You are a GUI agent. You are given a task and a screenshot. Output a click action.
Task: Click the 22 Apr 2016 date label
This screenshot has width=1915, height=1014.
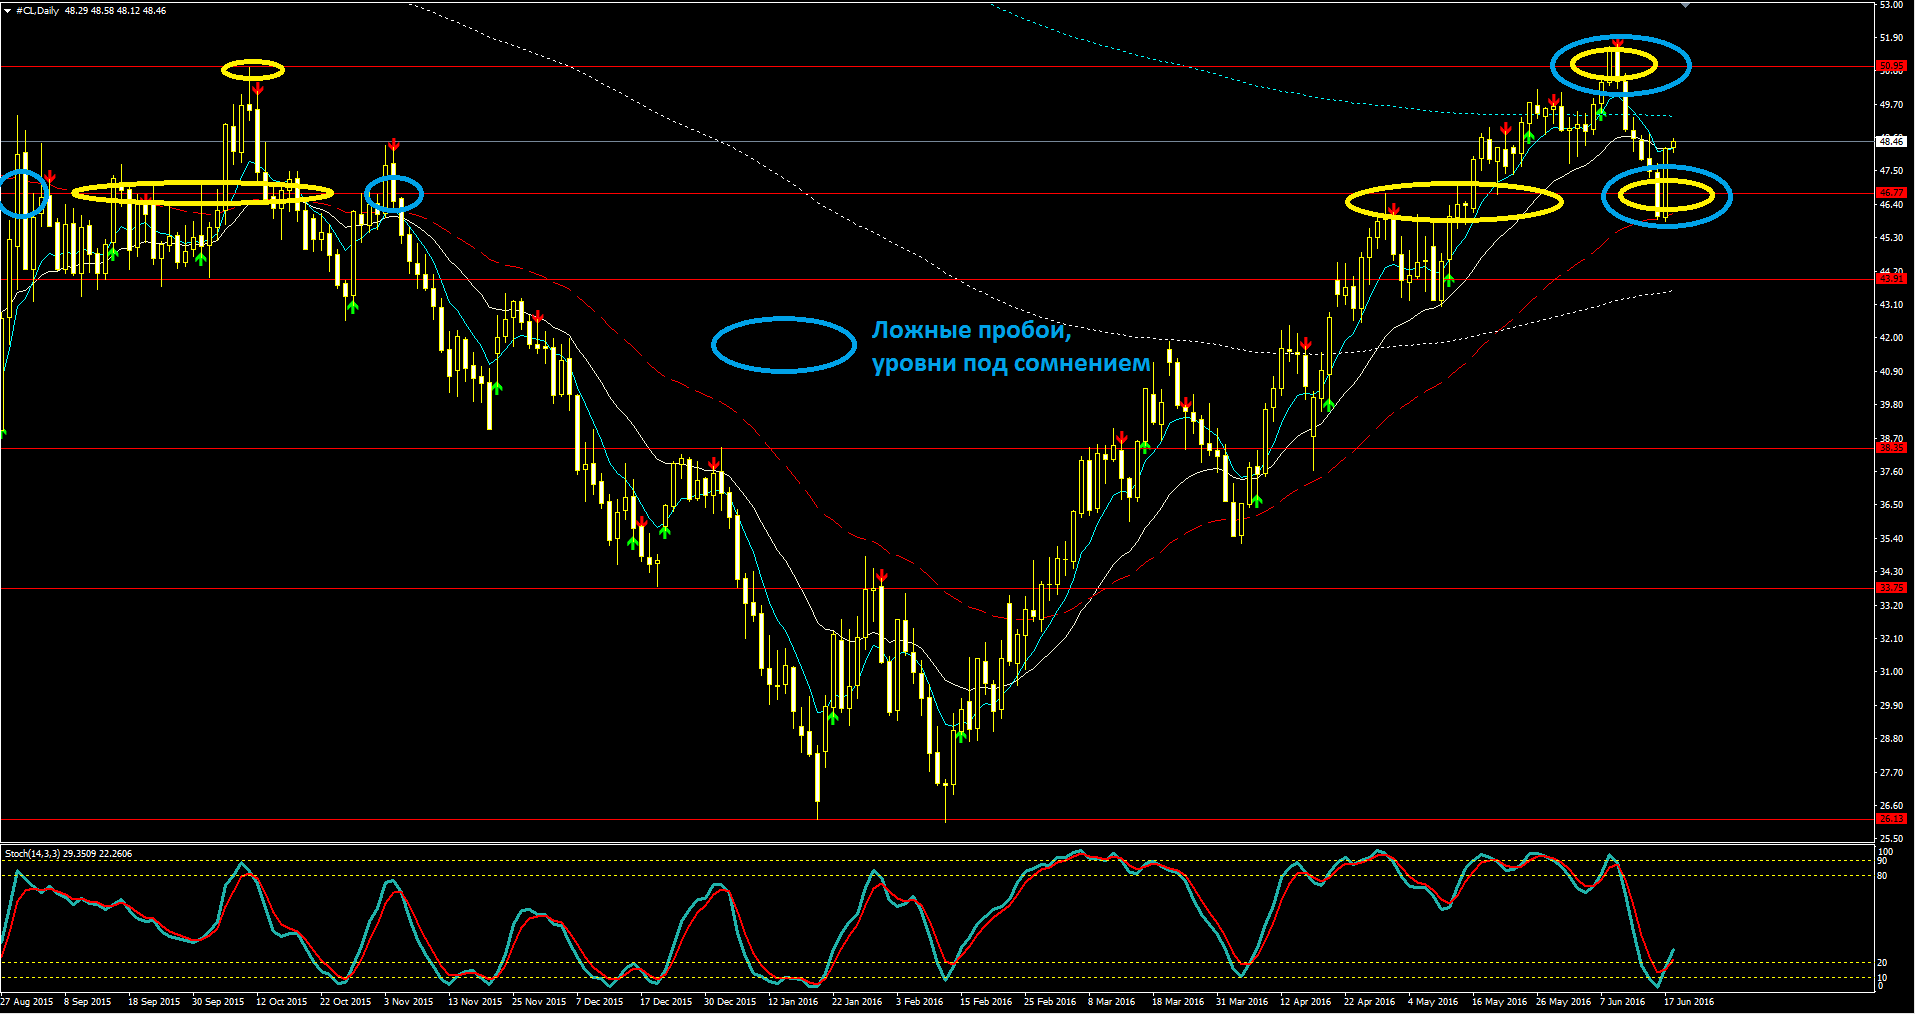coord(1369,1002)
